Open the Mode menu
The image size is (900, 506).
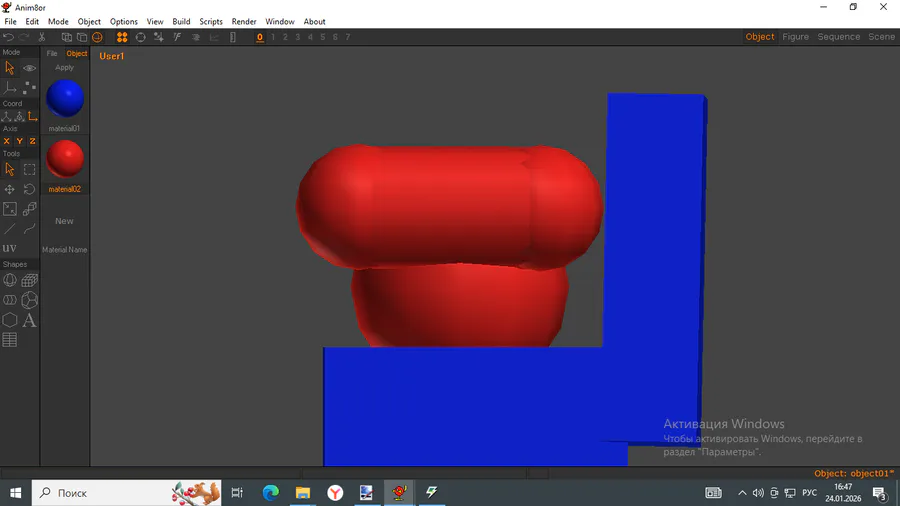click(58, 21)
